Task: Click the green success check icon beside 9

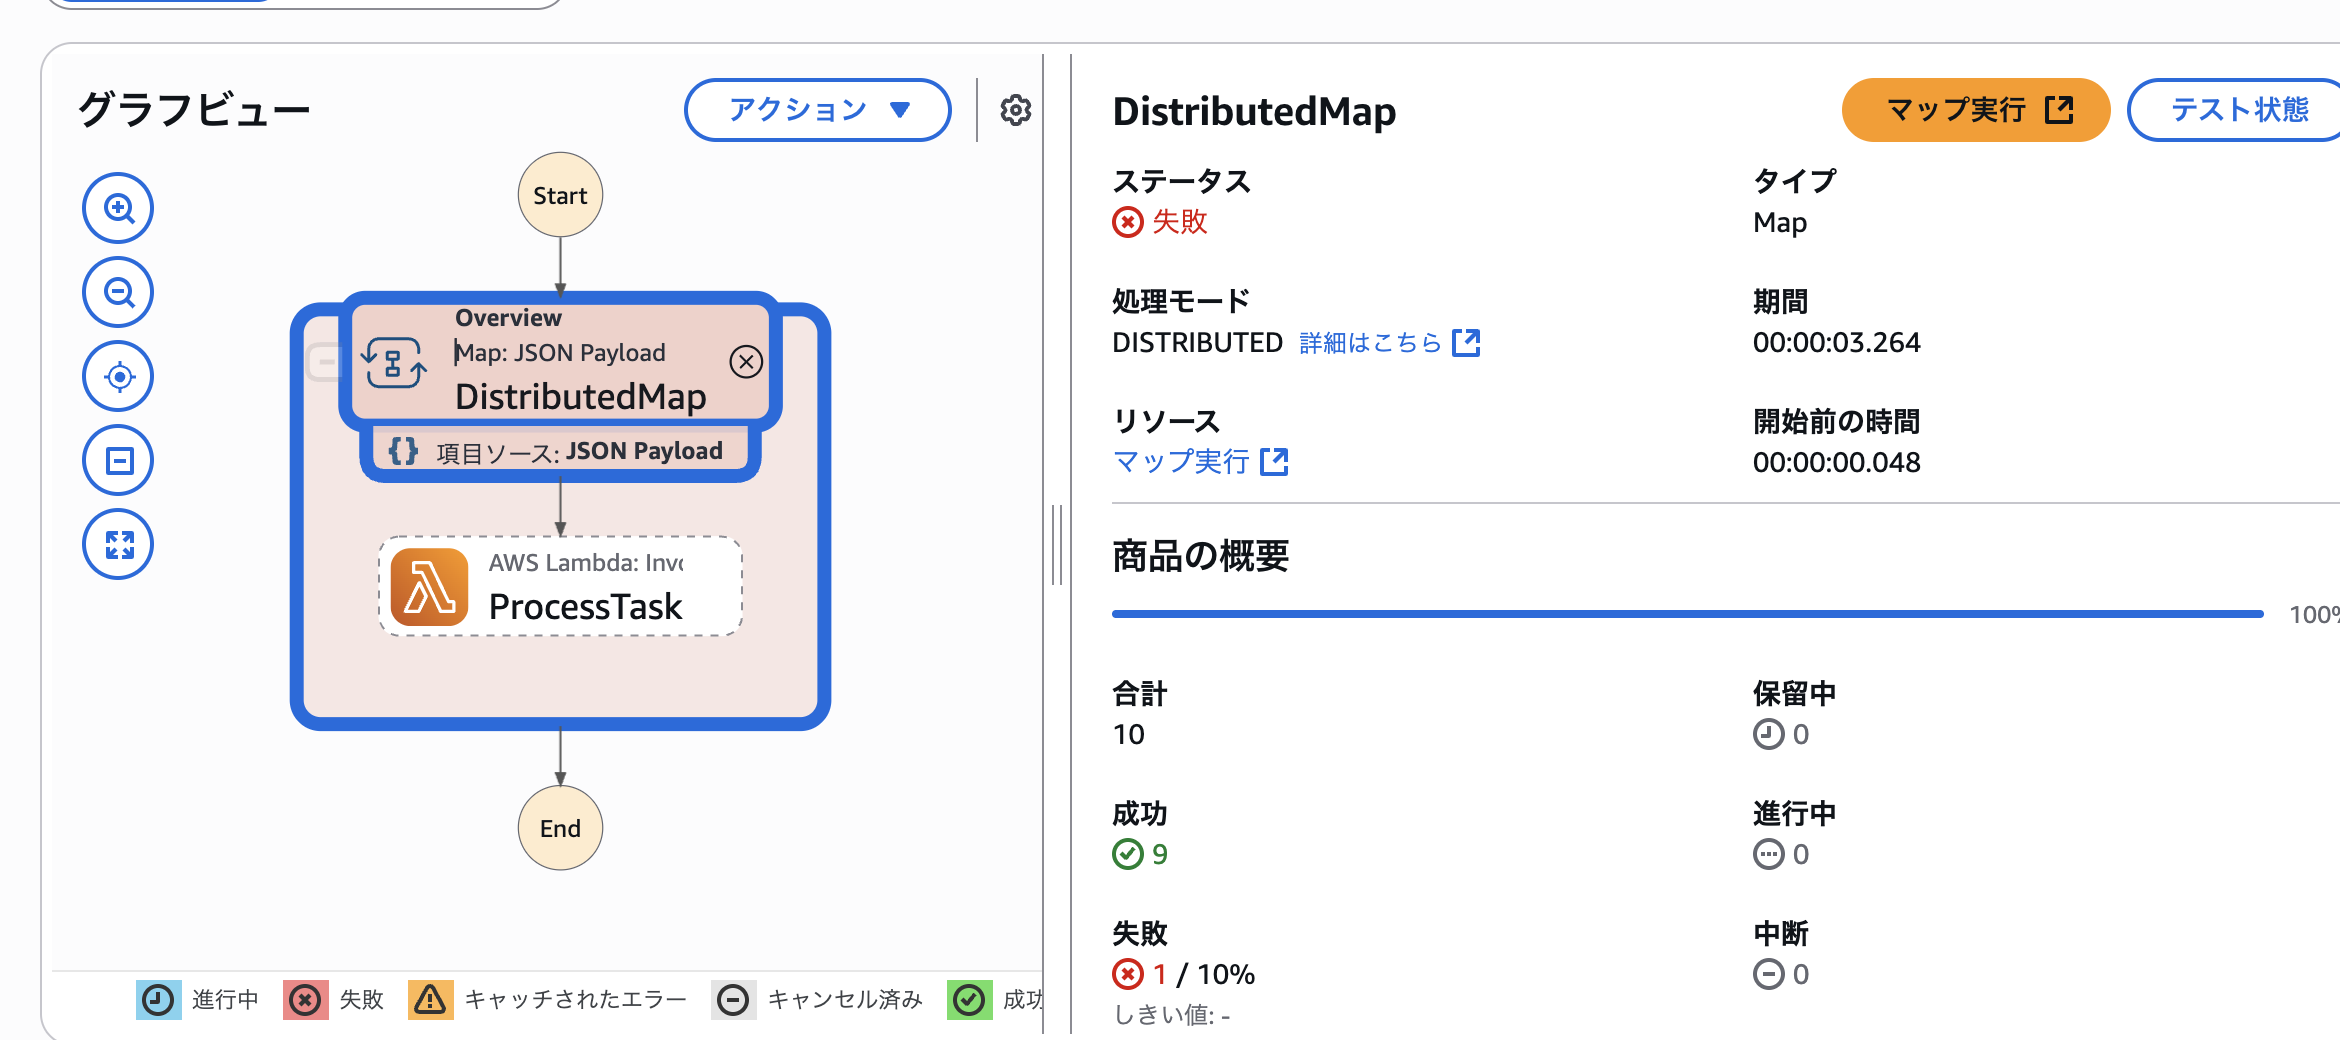Action: [1128, 854]
